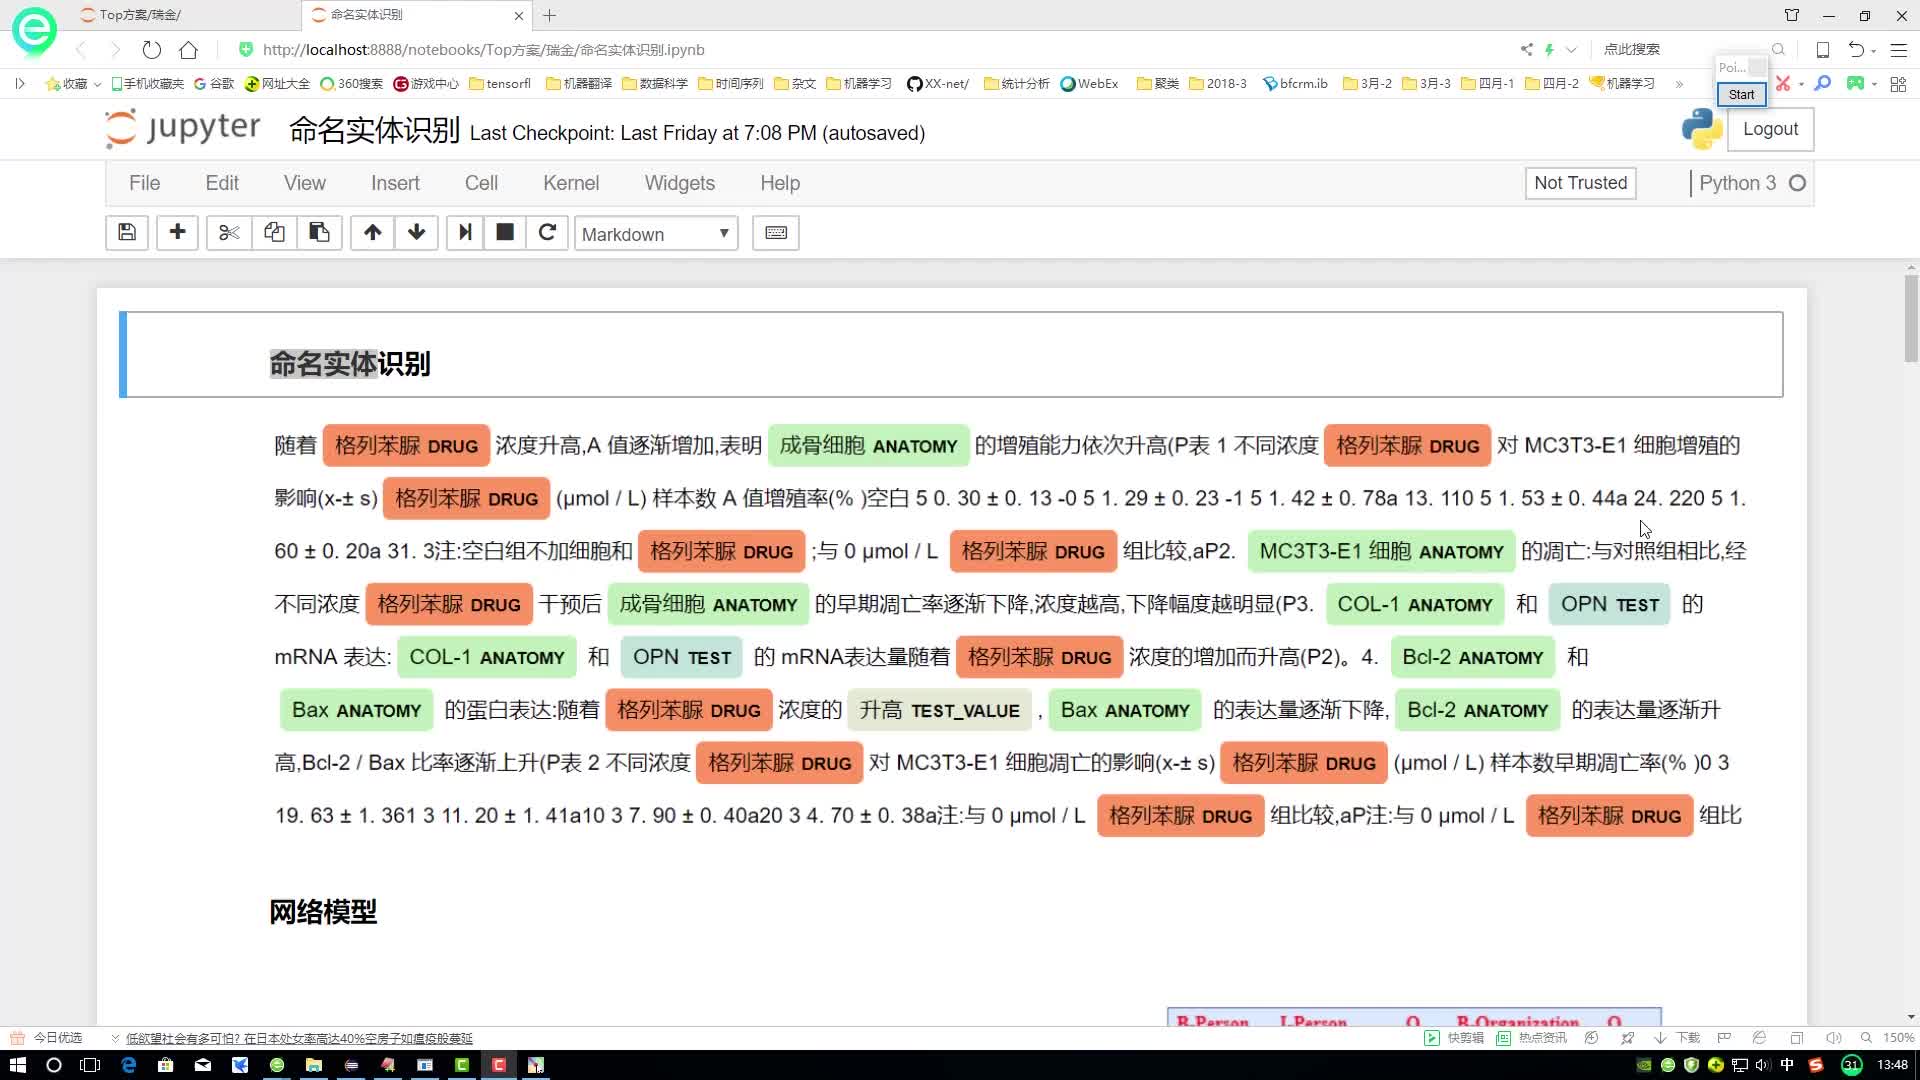Click the mute speaker icon in status bar
Image resolution: width=1920 pixels, height=1080 pixels.
click(x=1833, y=1038)
